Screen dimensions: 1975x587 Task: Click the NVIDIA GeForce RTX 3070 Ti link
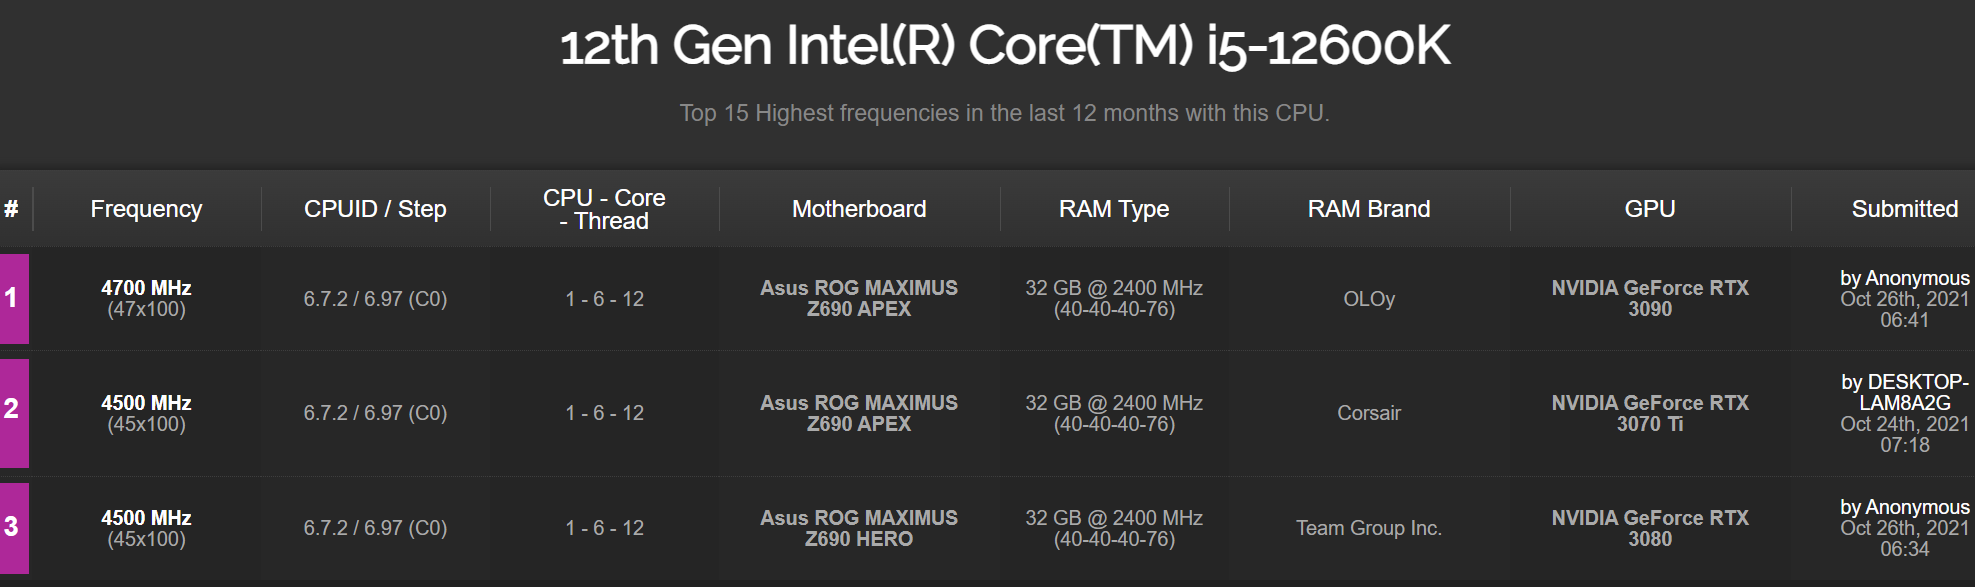pos(1649,413)
